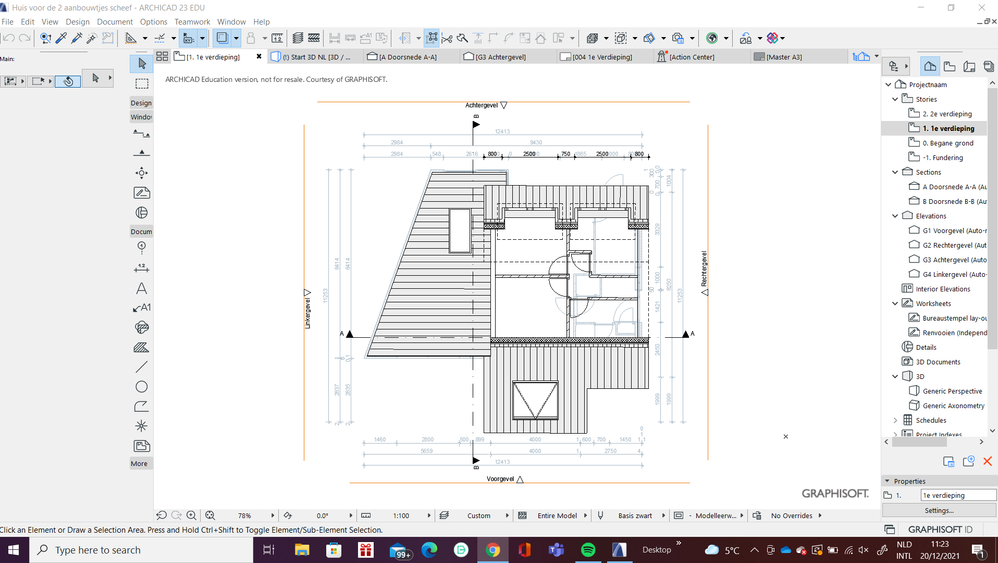Select the Marquee tool in toolbox
This screenshot has width=998, height=563.
pos(142,83)
